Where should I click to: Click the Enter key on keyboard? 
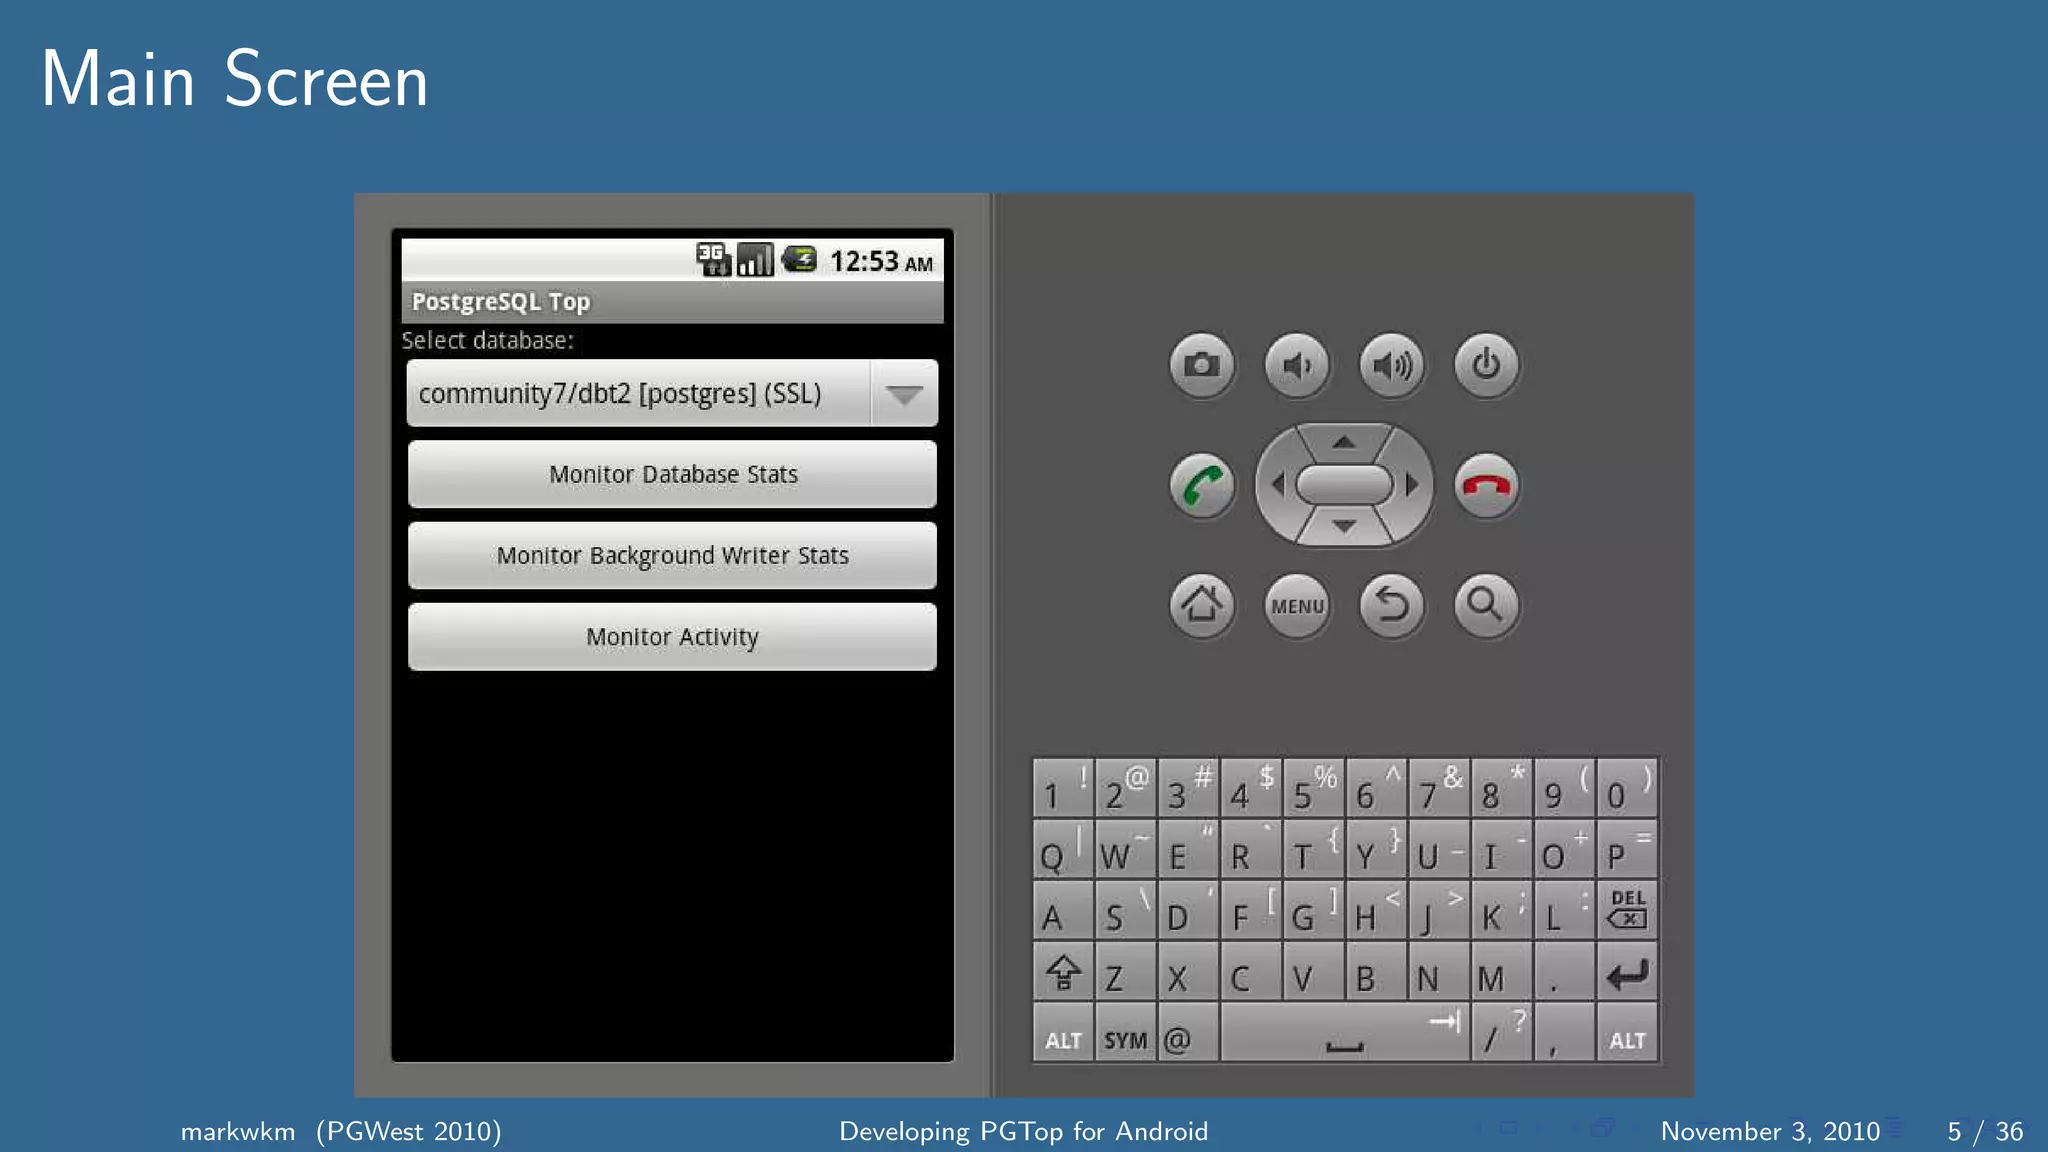click(x=1627, y=971)
